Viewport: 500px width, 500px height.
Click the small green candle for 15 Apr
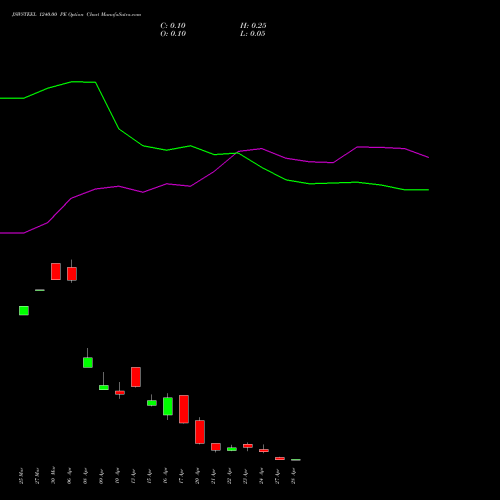click(152, 403)
